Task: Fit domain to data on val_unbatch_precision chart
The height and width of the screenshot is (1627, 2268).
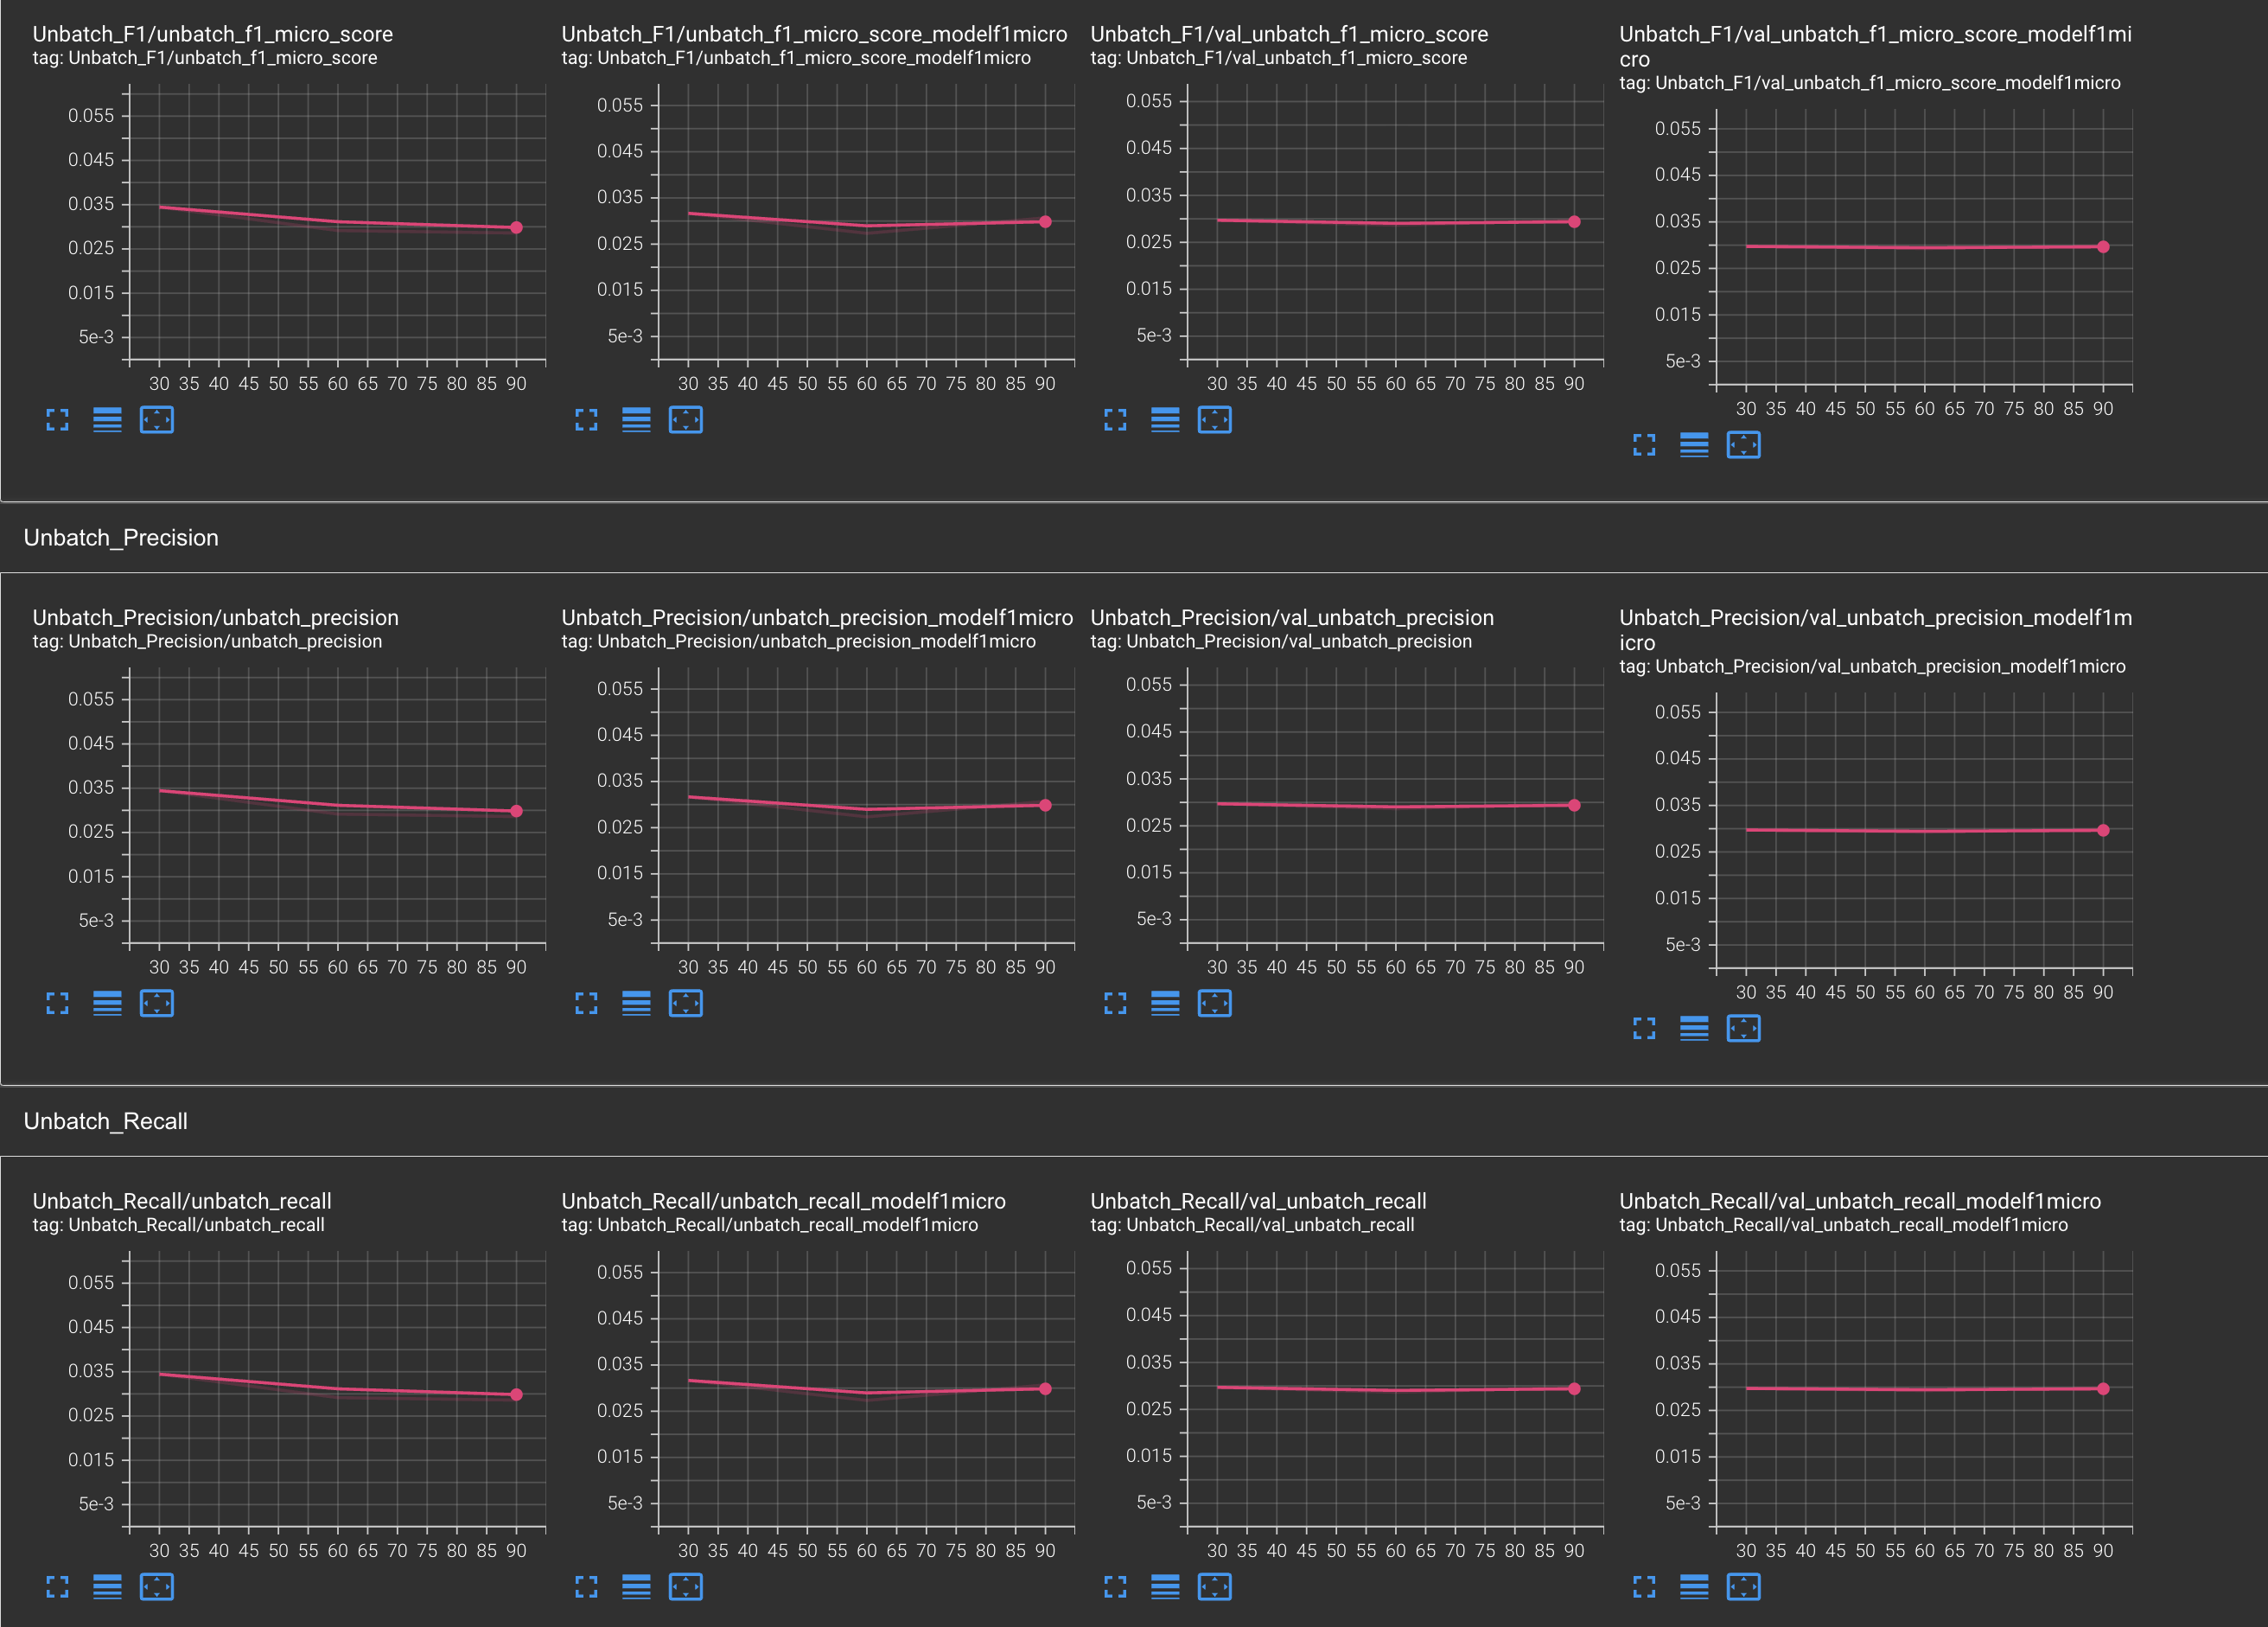Action: tap(1215, 1003)
